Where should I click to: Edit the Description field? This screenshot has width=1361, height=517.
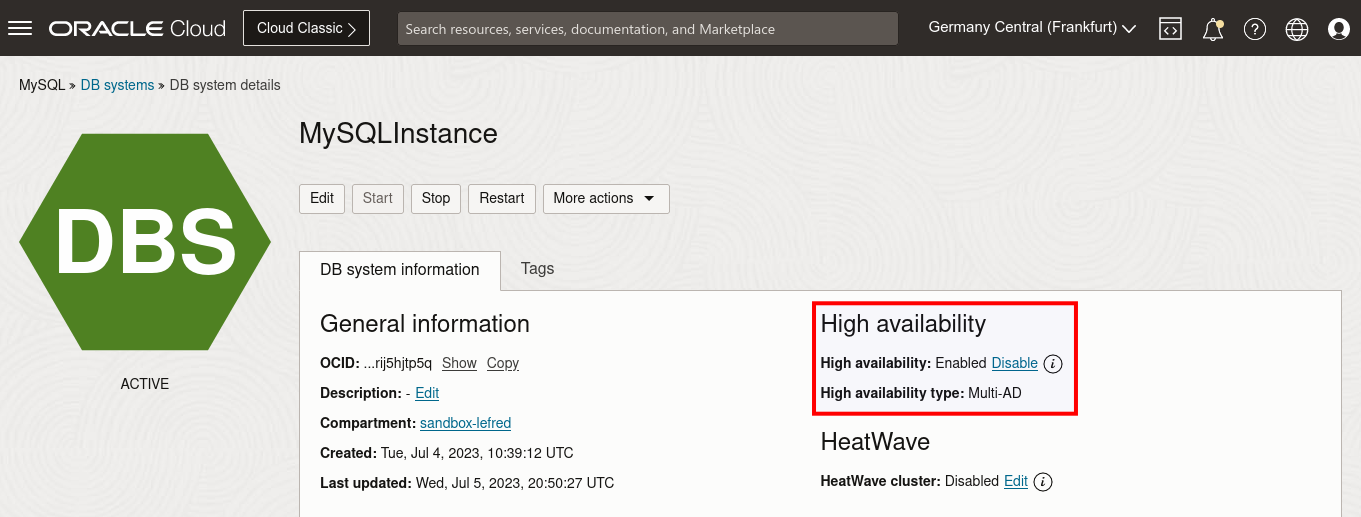427,393
